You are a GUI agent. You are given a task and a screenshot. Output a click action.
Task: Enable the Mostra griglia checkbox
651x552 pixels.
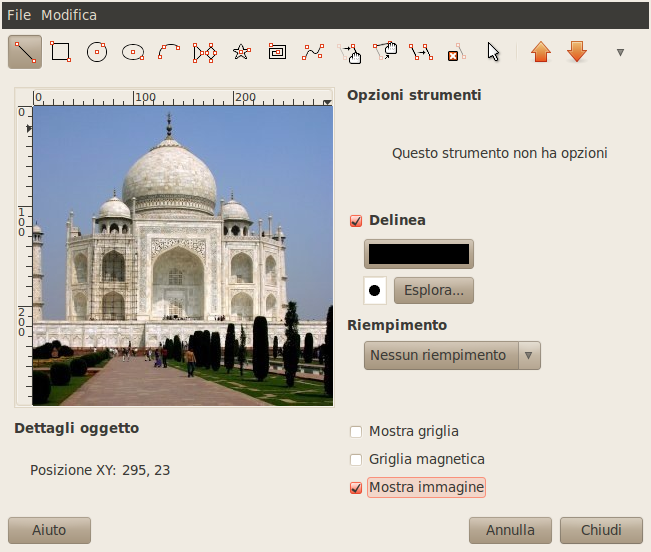(x=356, y=432)
